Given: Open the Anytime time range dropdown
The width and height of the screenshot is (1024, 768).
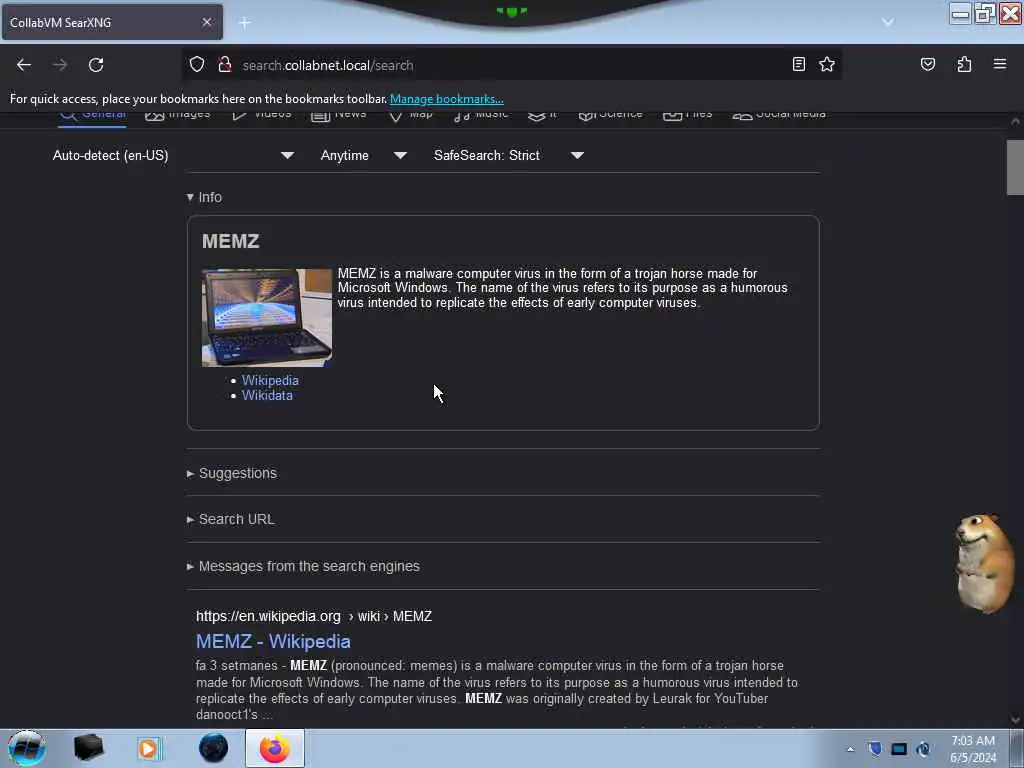Looking at the screenshot, I should tap(364, 155).
